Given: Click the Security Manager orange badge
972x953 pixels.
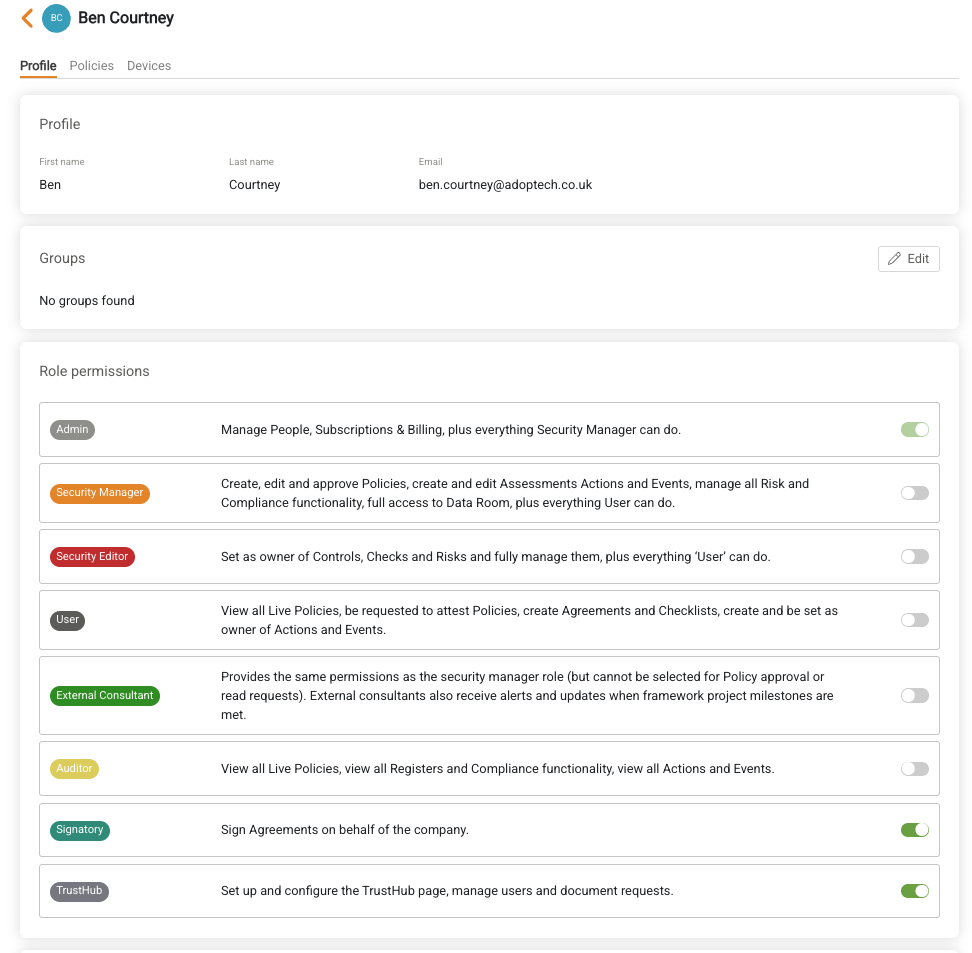Looking at the screenshot, I should click(100, 493).
